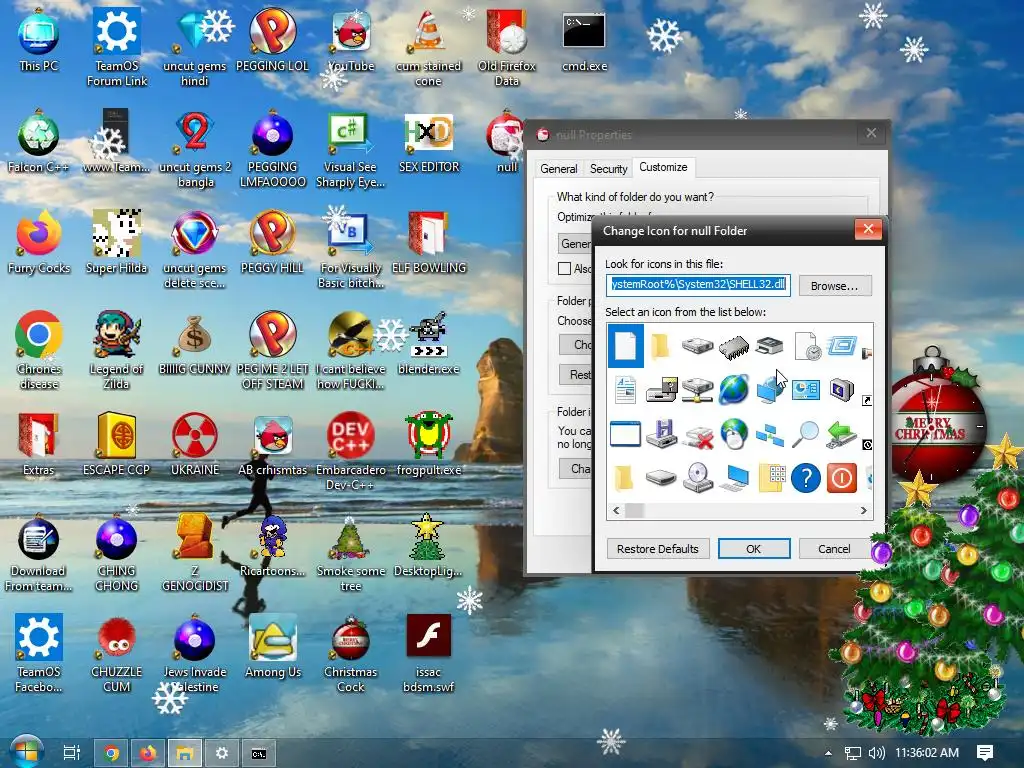Open Task View from the taskbar
The height and width of the screenshot is (768, 1024).
(71, 753)
